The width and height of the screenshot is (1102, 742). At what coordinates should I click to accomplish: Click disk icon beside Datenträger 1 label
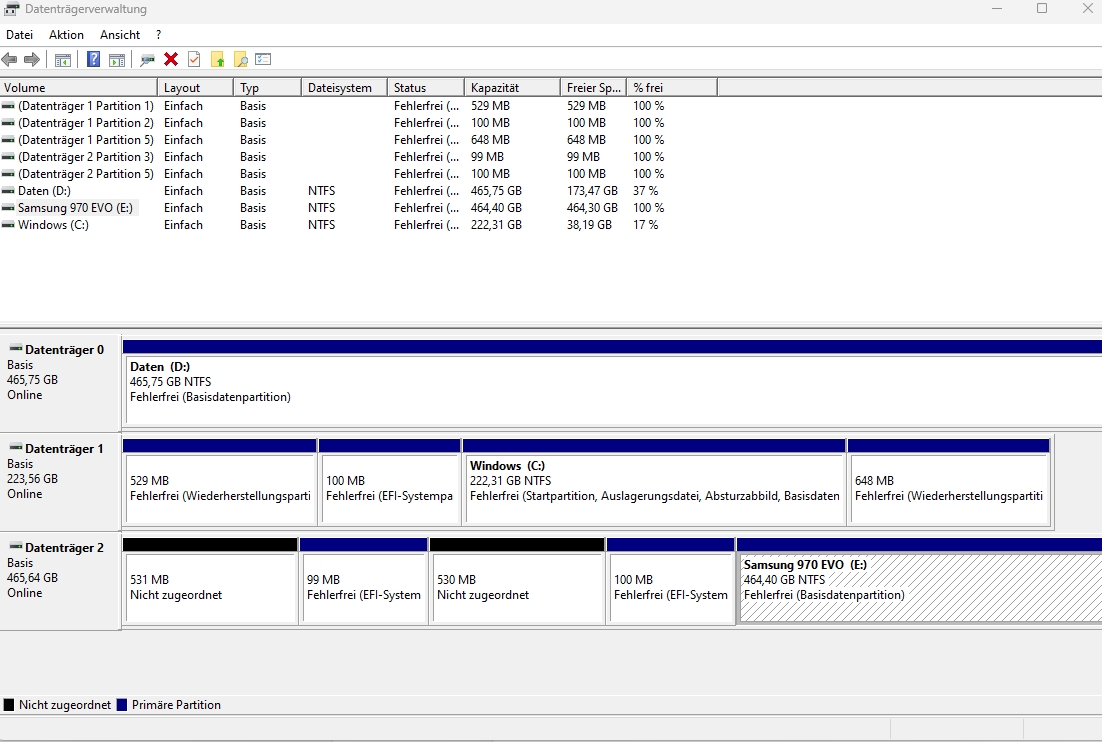[x=15, y=448]
